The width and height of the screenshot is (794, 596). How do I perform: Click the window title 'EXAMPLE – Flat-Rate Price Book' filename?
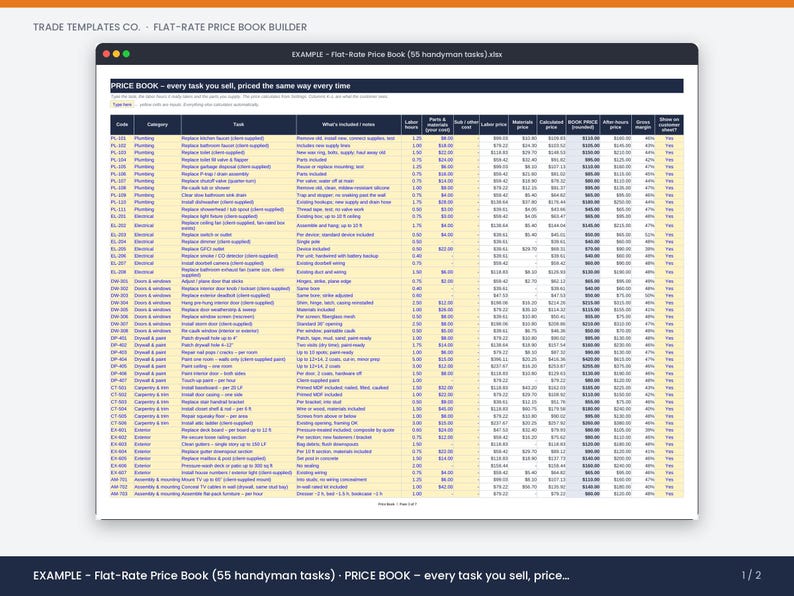[396, 54]
